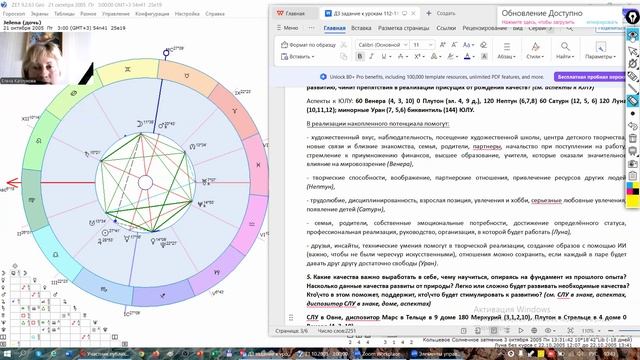Open the superscript X² dropdown arrow
The height and width of the screenshot is (360, 640).
coord(424,57)
